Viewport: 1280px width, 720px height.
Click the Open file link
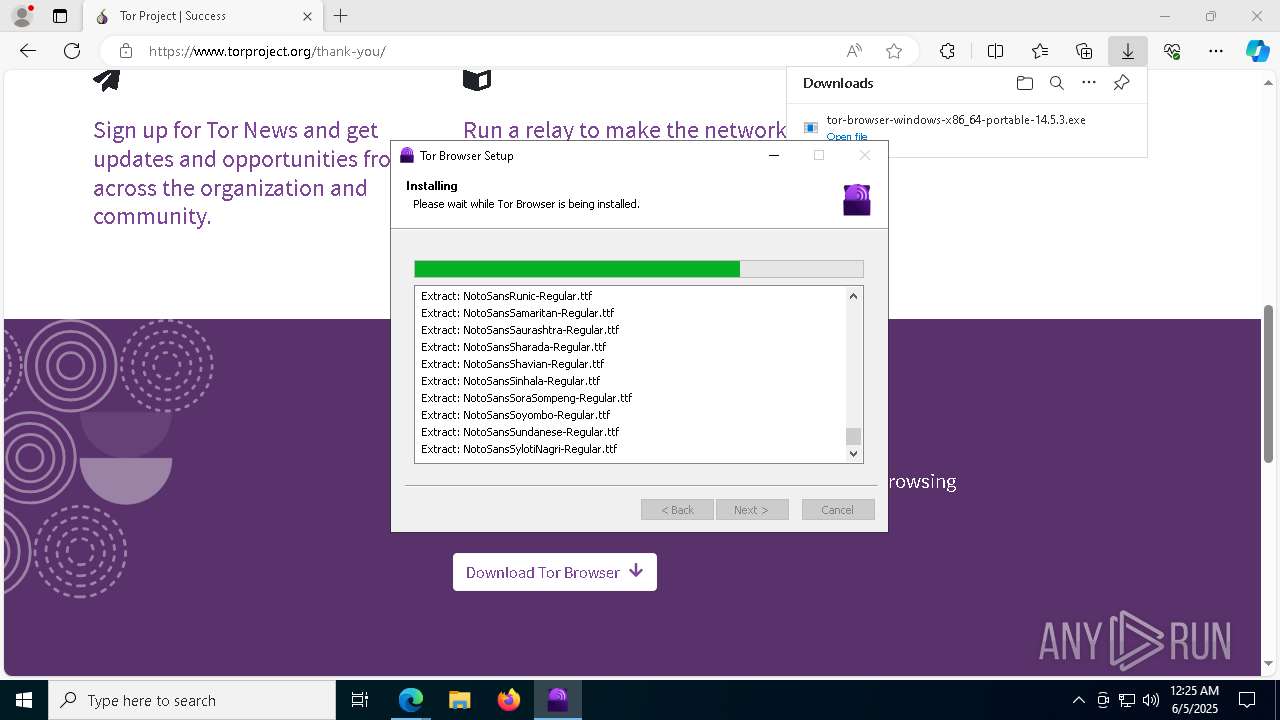coord(847,137)
